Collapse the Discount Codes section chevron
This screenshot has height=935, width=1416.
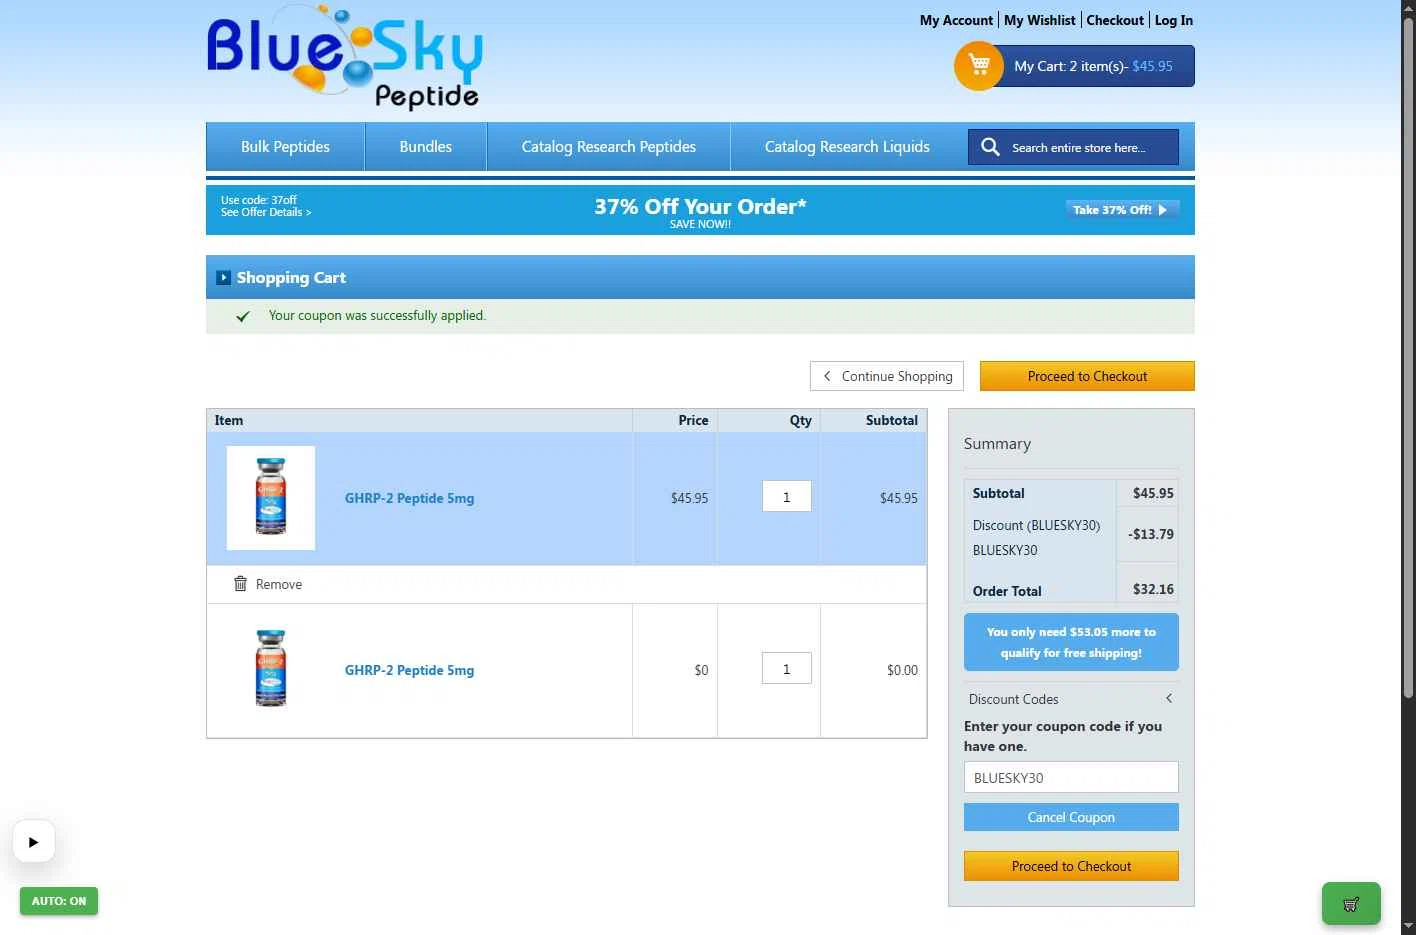point(1169,698)
